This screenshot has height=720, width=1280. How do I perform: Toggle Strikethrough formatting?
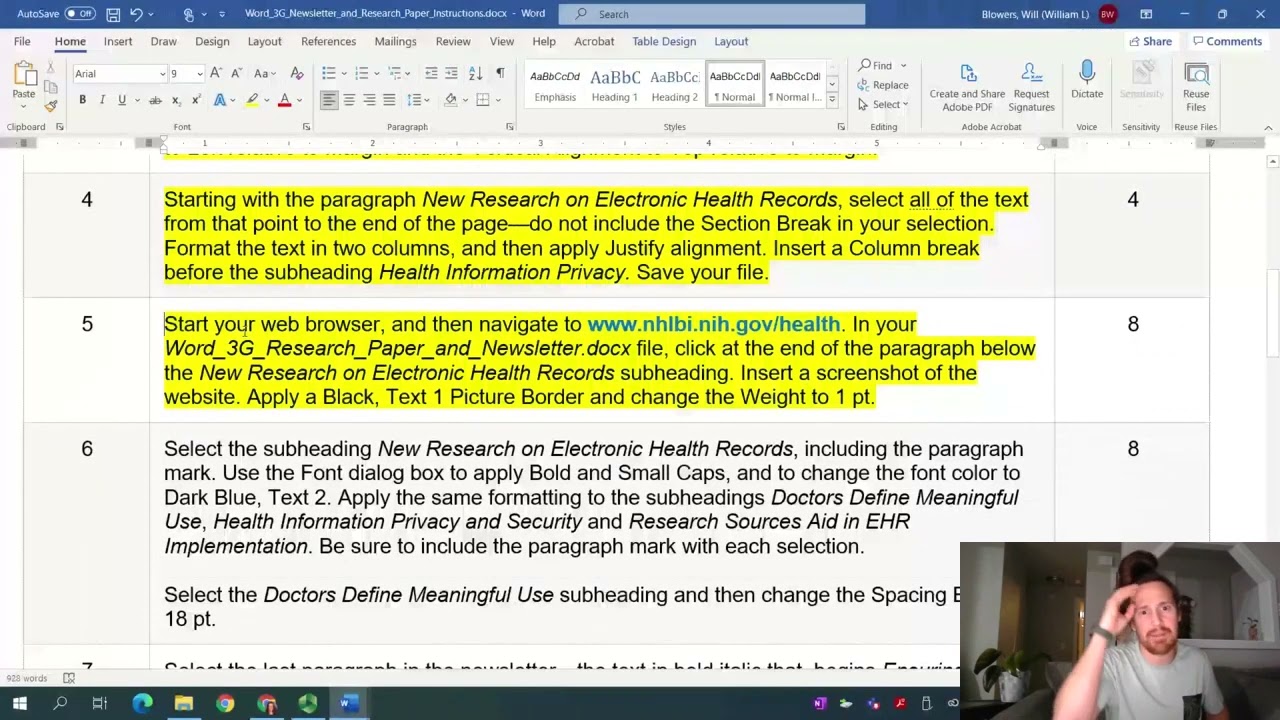(155, 100)
